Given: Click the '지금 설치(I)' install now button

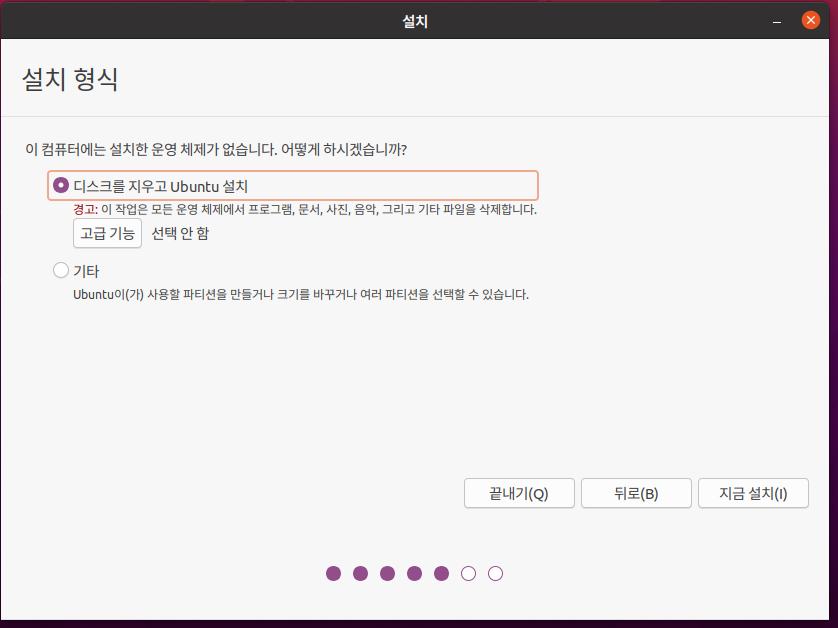Looking at the screenshot, I should [x=753, y=493].
